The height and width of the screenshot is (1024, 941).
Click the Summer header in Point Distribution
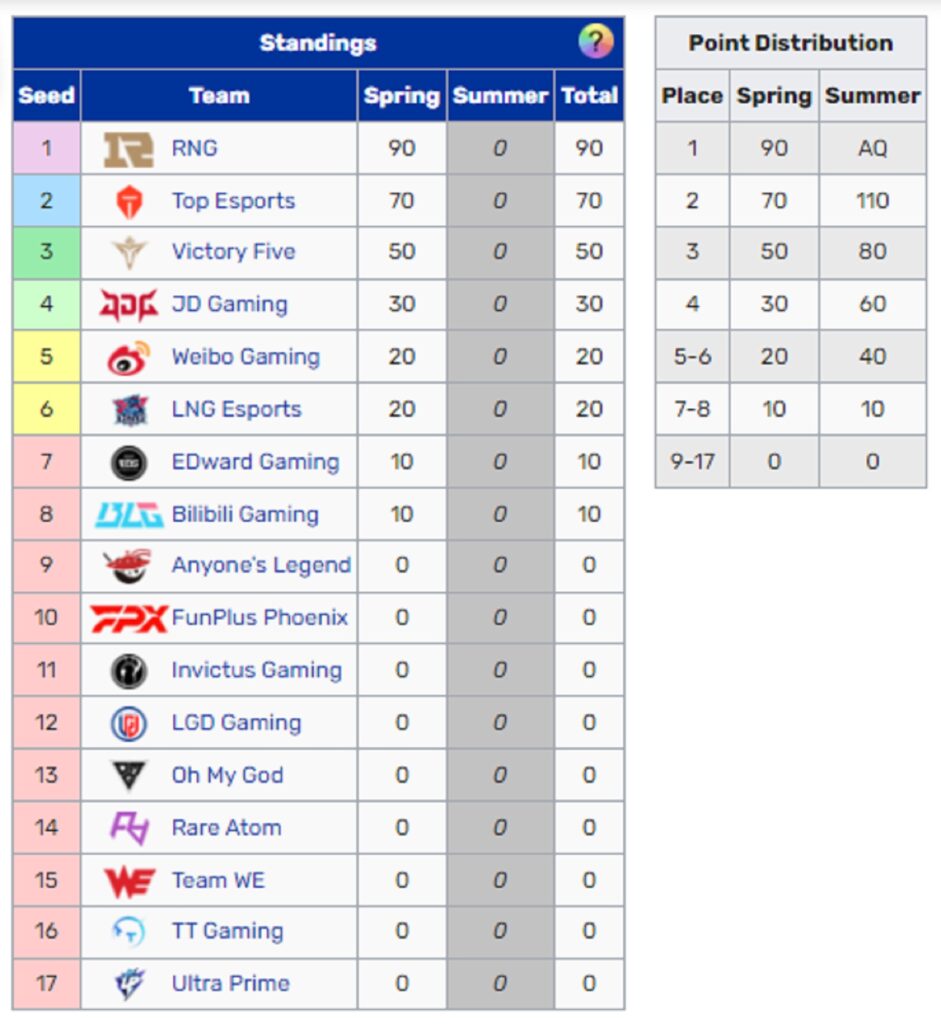click(x=872, y=96)
